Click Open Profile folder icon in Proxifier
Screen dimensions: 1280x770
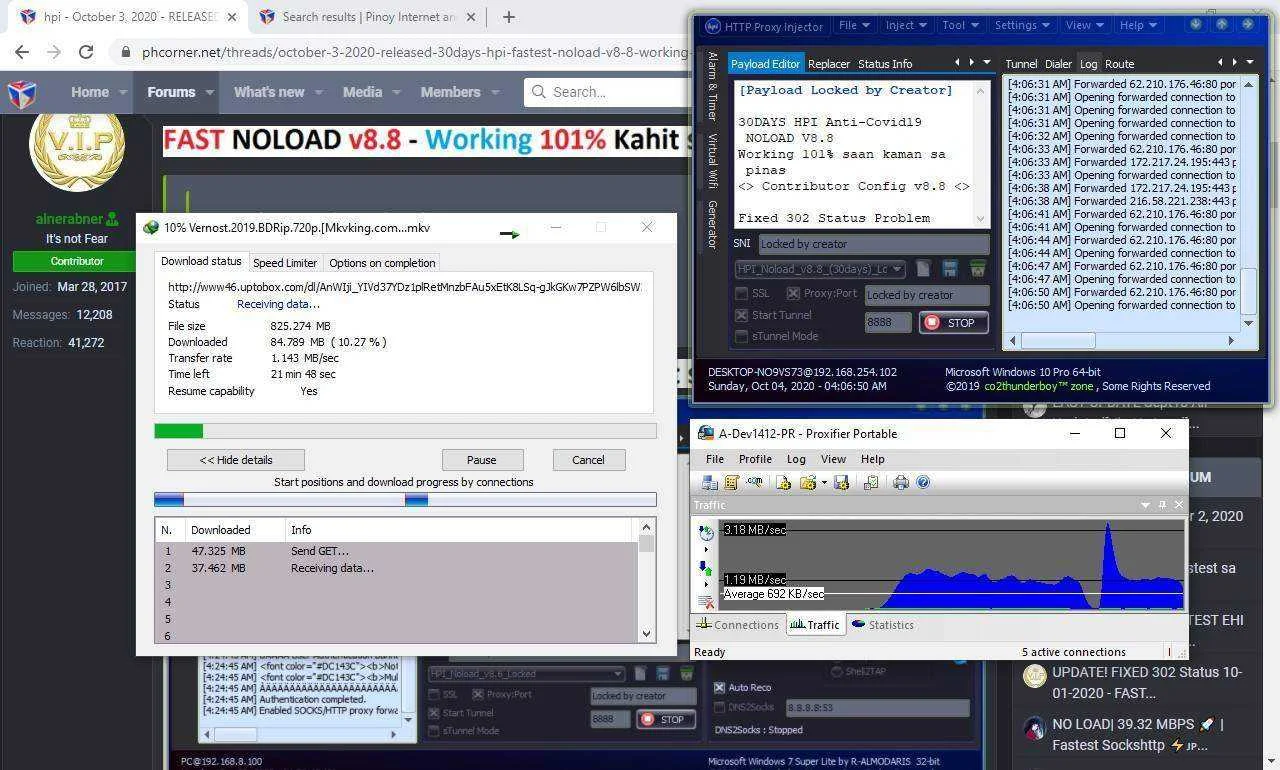coord(808,482)
